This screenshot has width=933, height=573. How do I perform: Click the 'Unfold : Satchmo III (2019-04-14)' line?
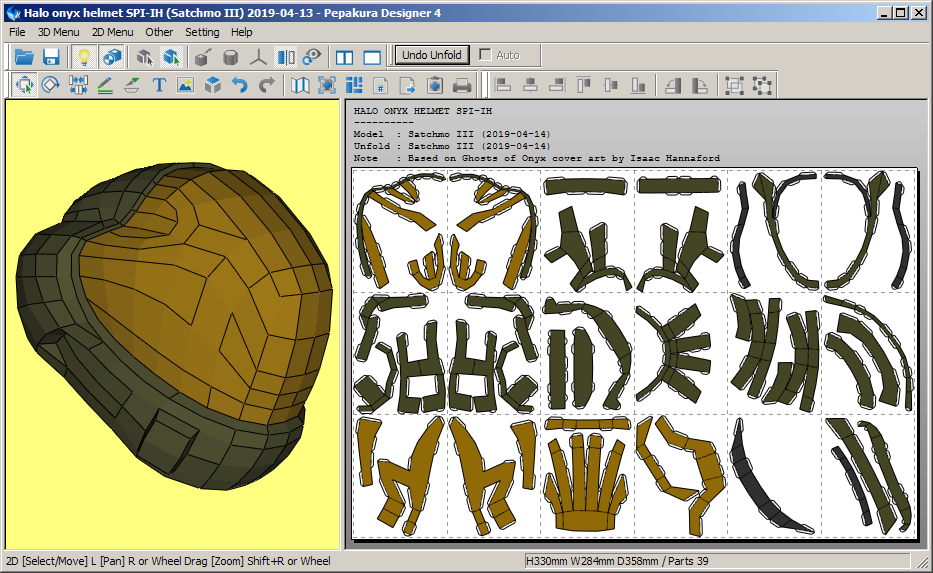pos(452,146)
